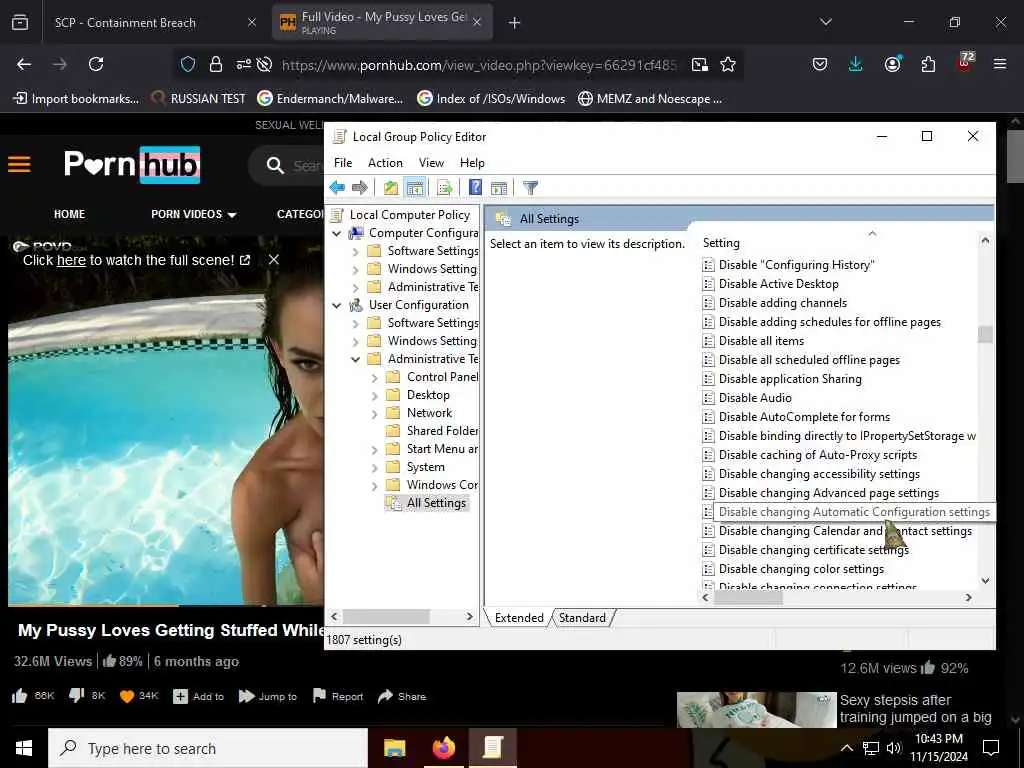Click the Filter funnel icon in the toolbar
The height and width of the screenshot is (768, 1024).
[530, 188]
